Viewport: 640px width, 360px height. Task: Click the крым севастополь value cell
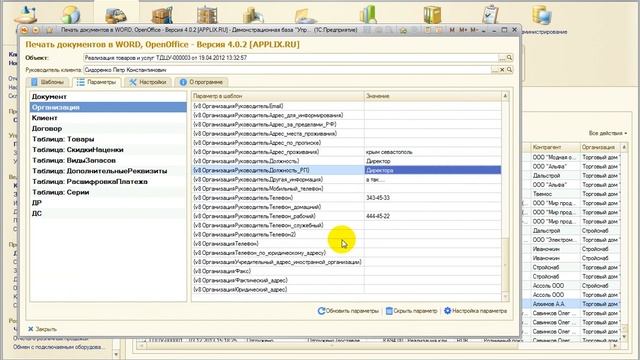click(x=433, y=152)
